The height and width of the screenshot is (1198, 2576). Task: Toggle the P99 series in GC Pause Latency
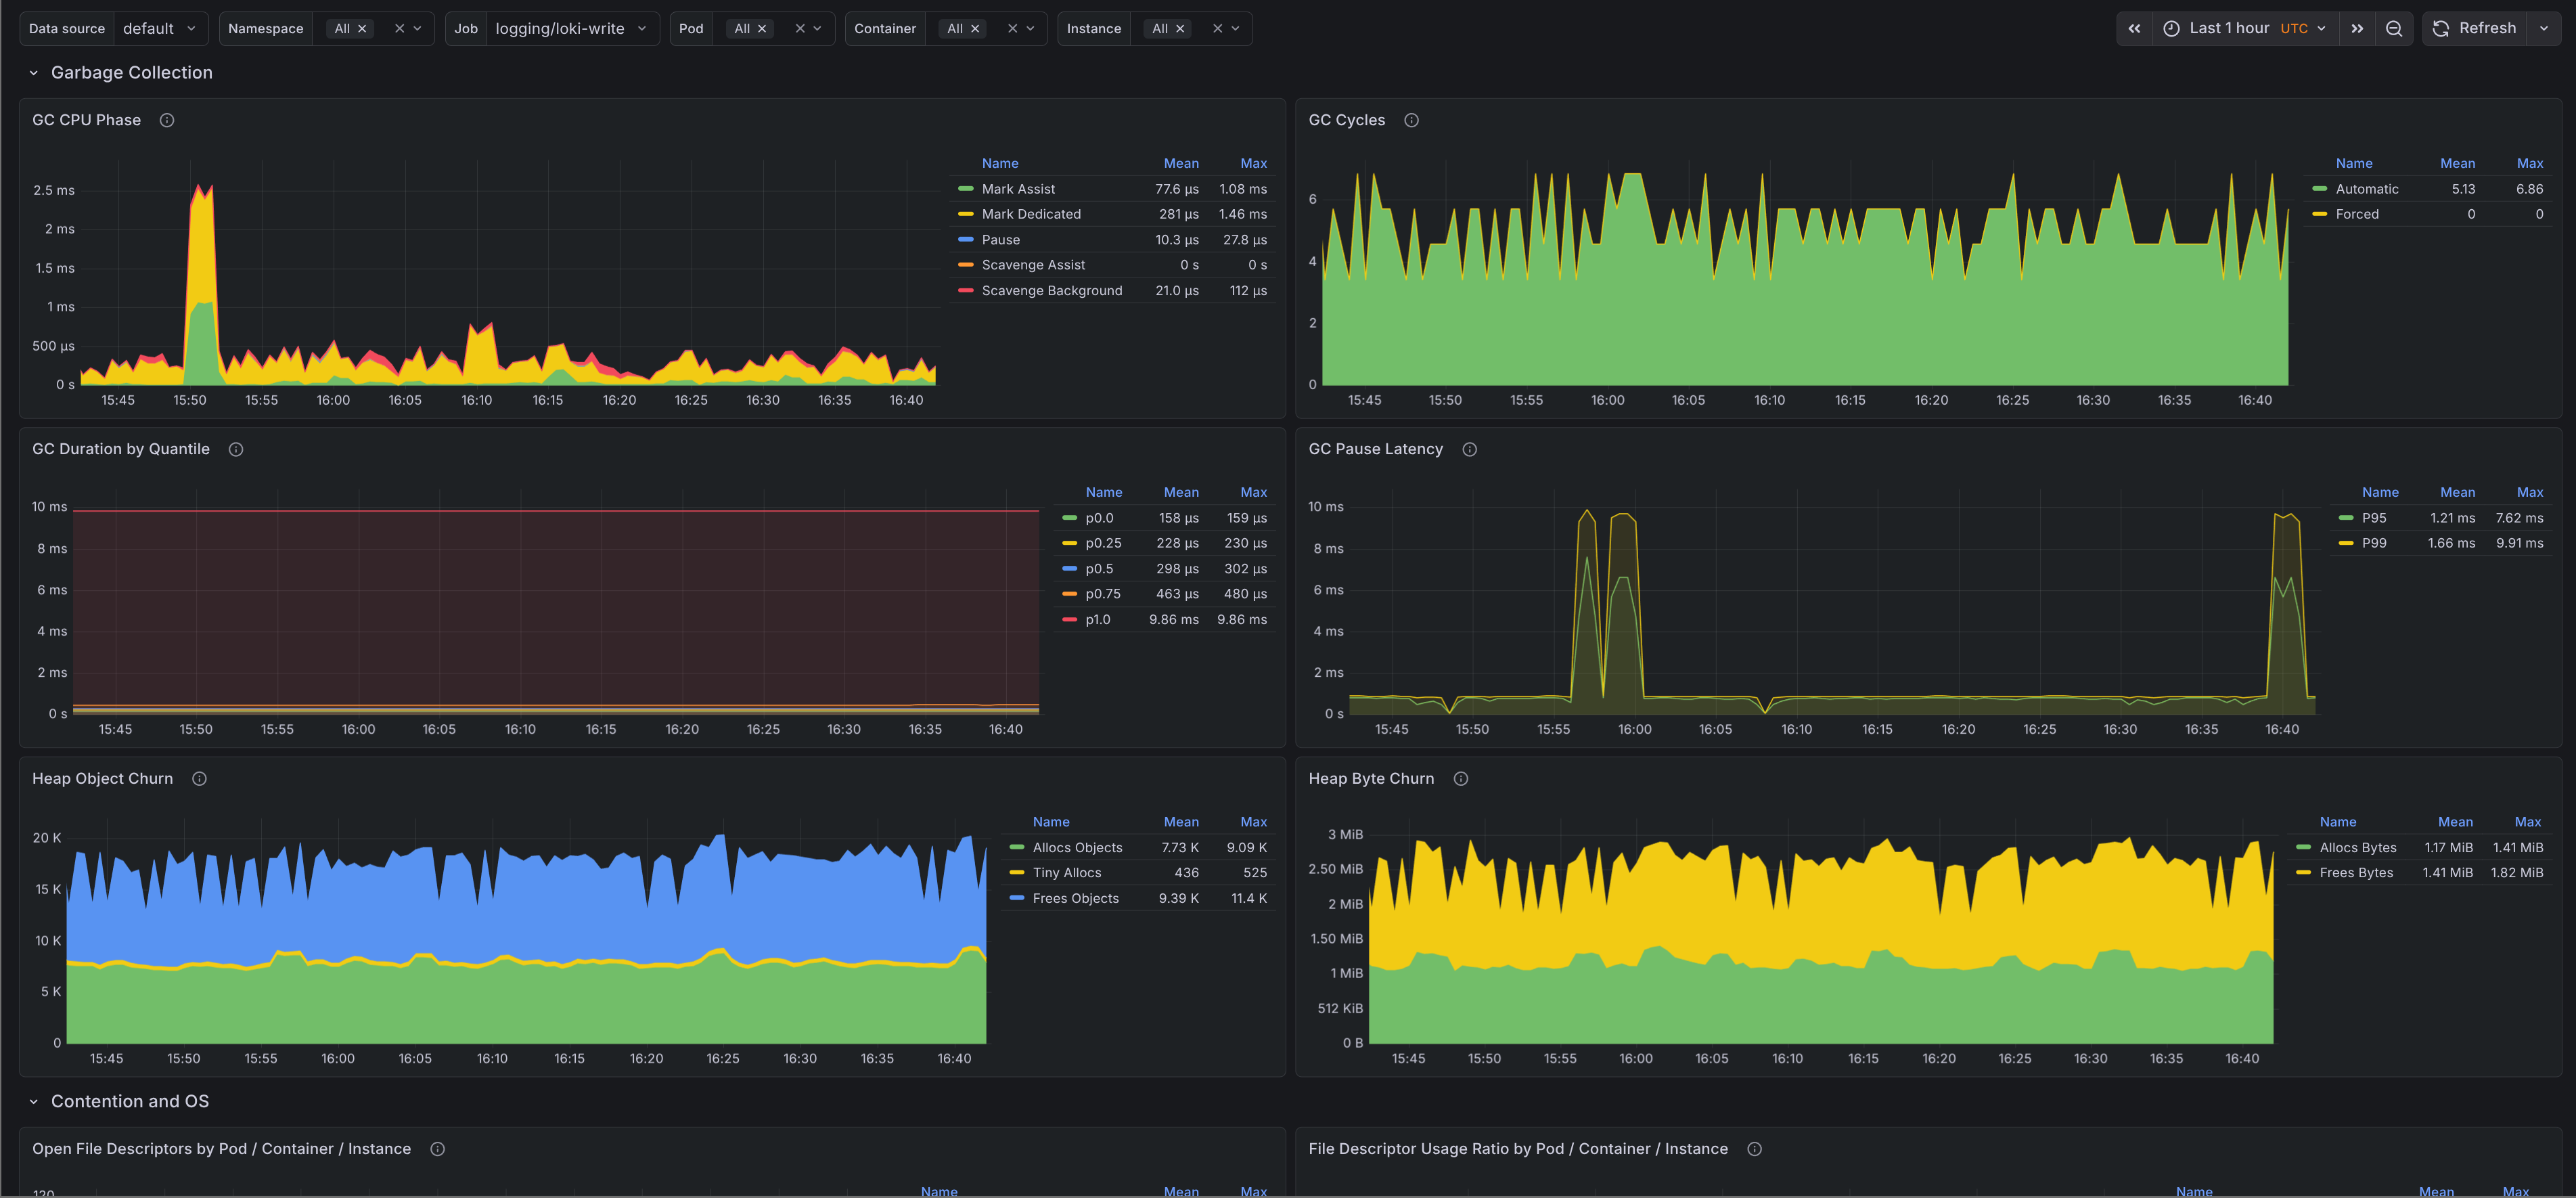[2374, 543]
